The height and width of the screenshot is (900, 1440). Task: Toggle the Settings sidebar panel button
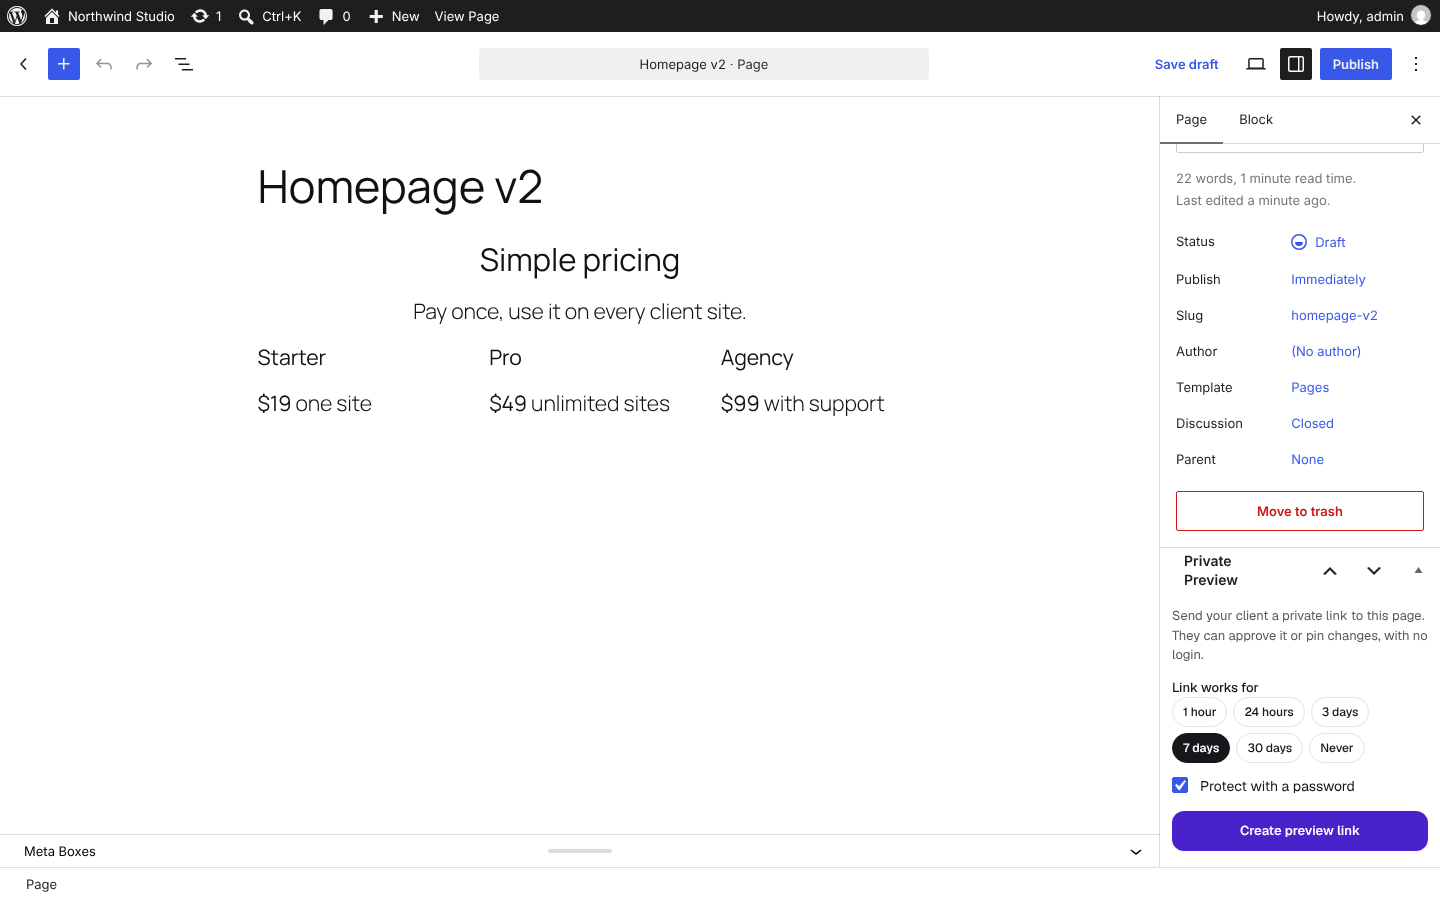pos(1296,64)
